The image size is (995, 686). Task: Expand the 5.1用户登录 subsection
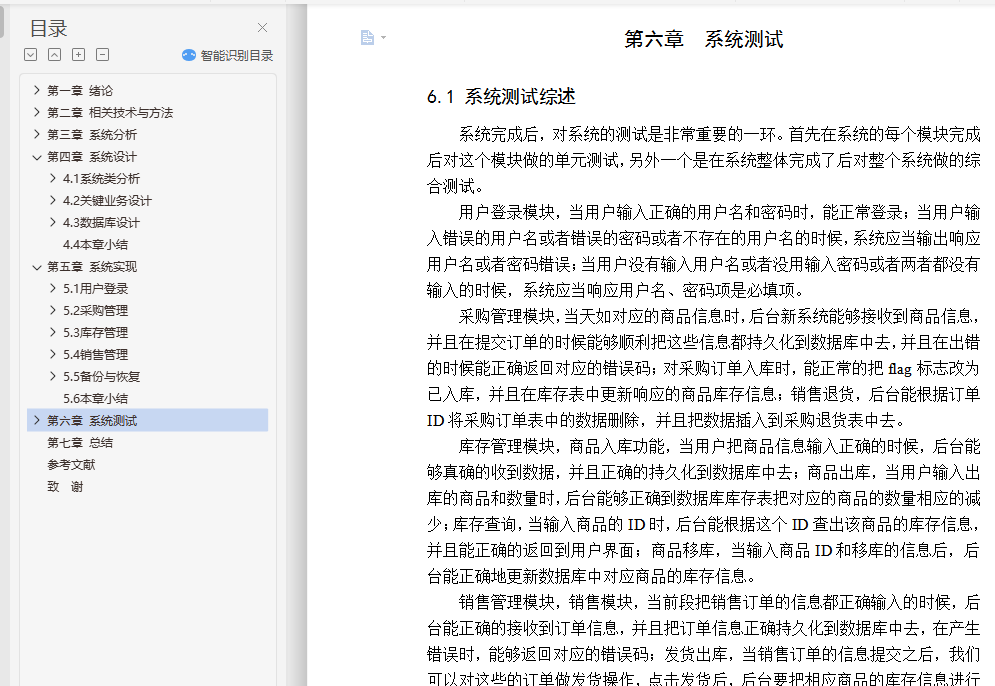53,288
